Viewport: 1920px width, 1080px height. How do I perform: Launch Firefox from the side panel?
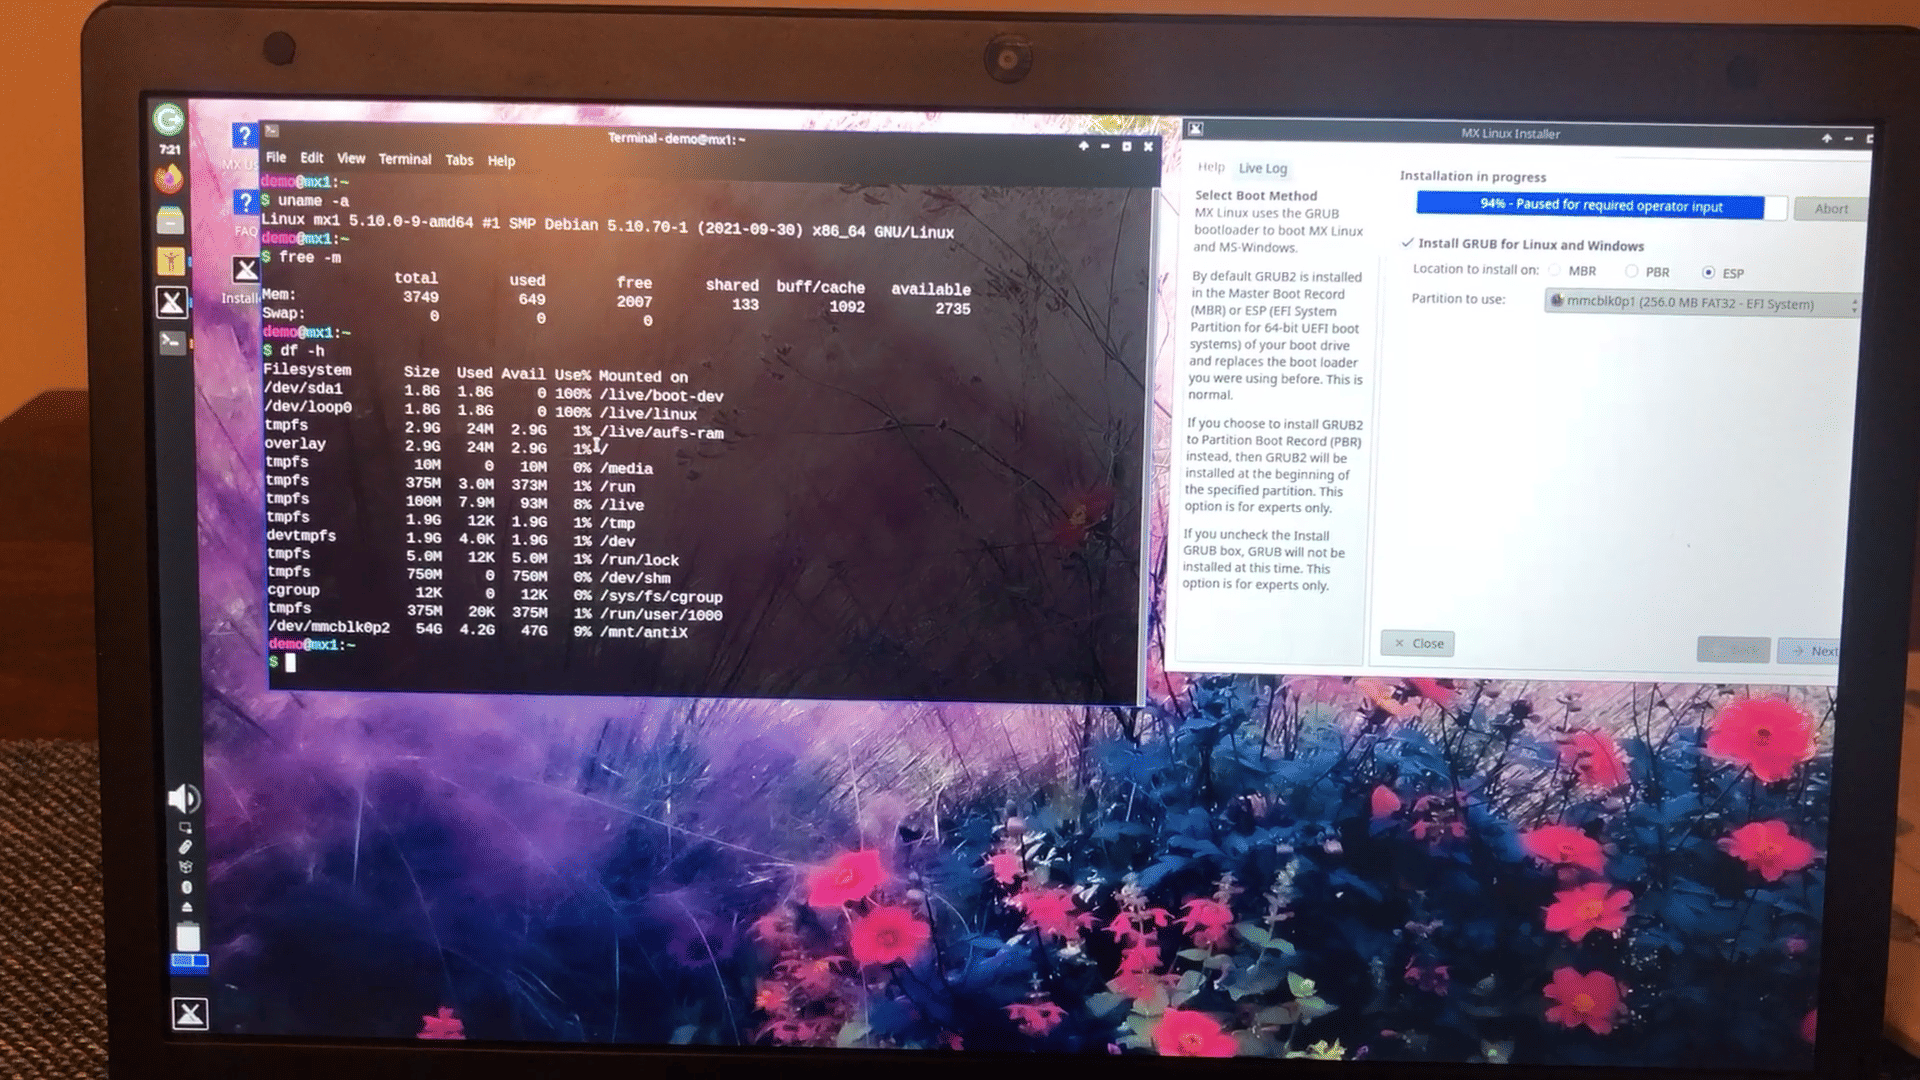[x=168, y=179]
